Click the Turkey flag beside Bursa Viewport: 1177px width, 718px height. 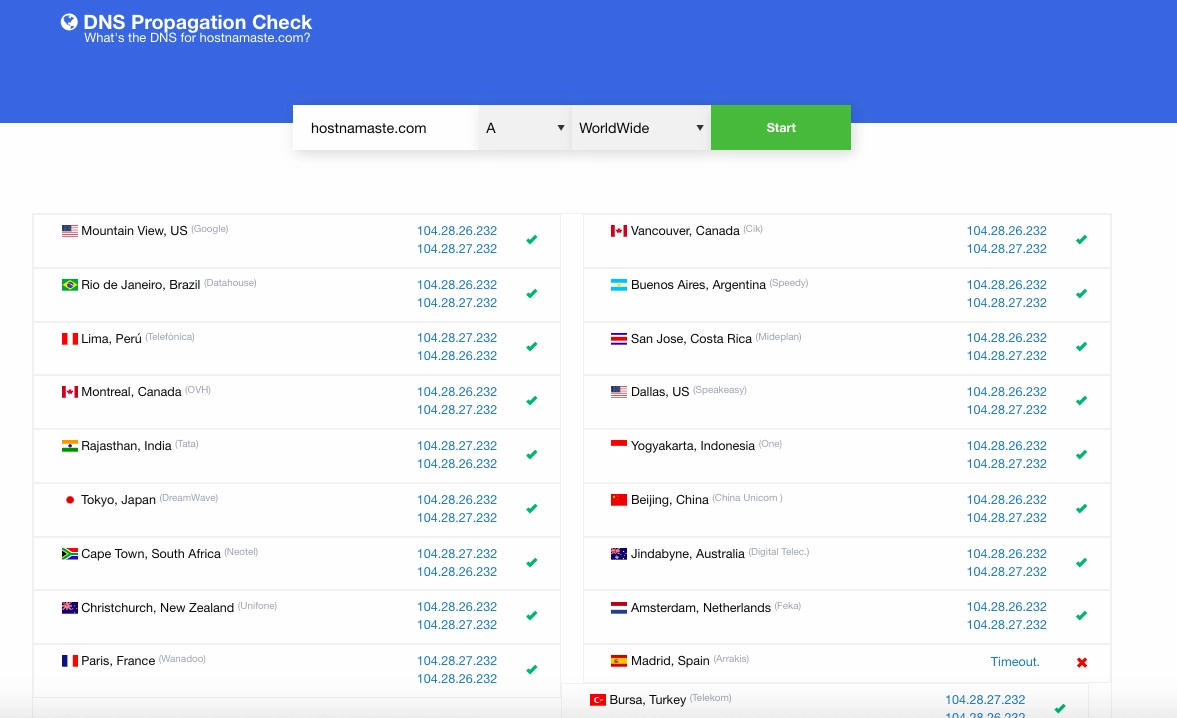click(598, 700)
